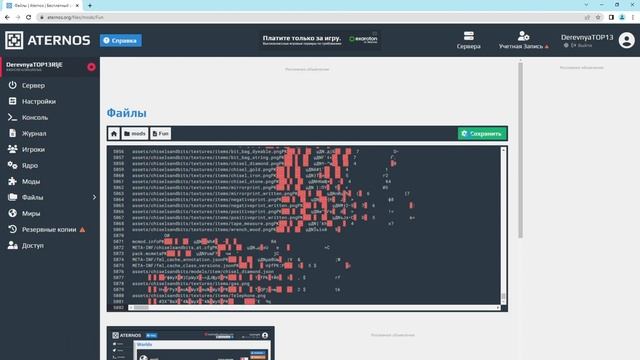Click the Выйти logout link
The width and height of the screenshot is (640, 360).
coord(582,45)
